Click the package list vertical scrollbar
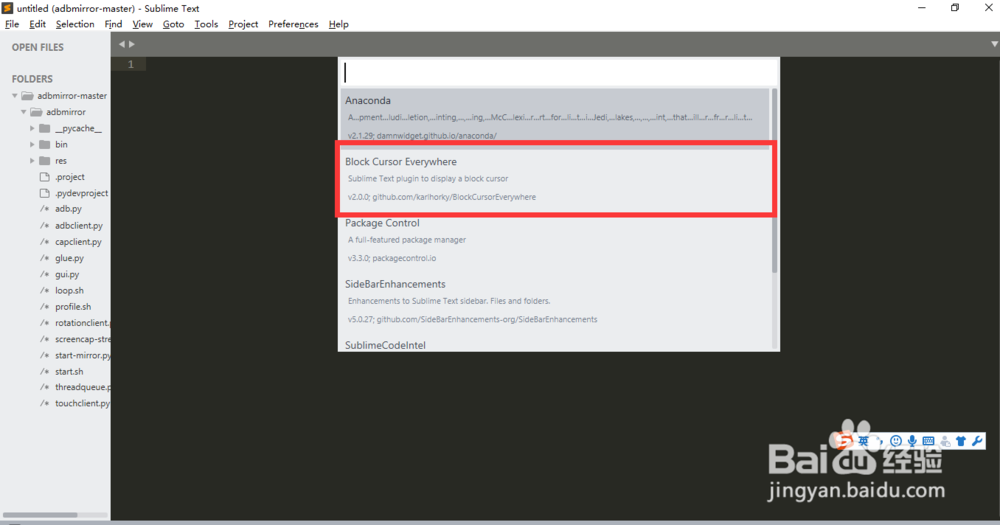1000x525 pixels. click(774, 181)
